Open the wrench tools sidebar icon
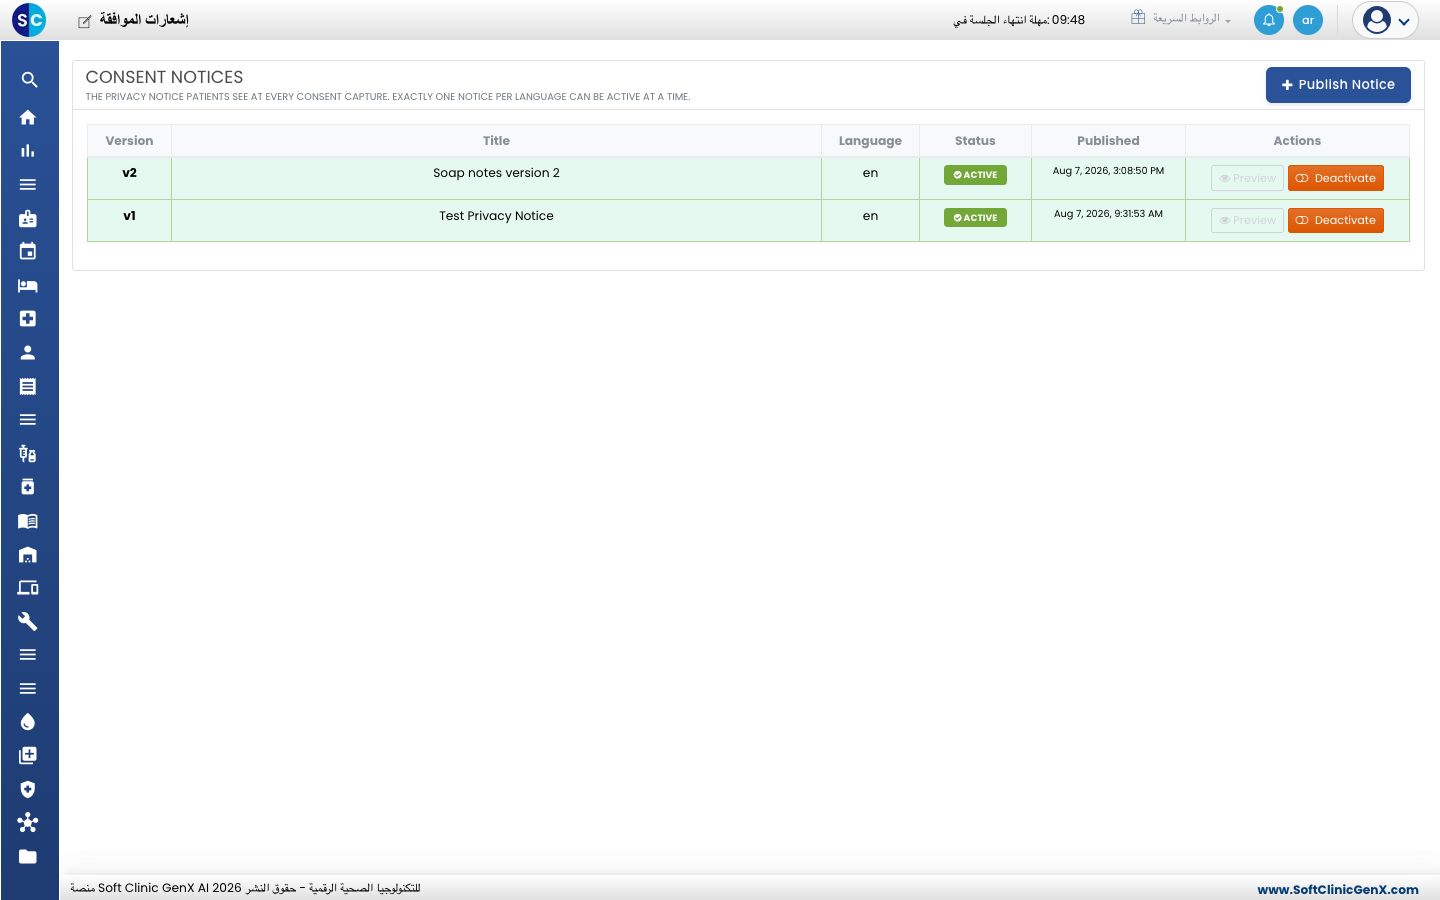 (28, 622)
